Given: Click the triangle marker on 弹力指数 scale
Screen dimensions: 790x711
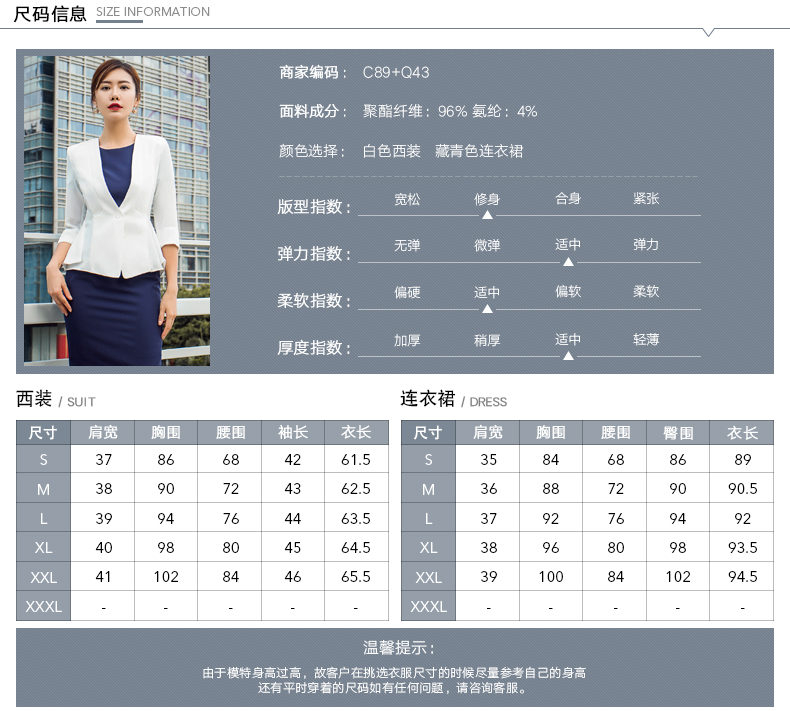Looking at the screenshot, I should (x=568, y=262).
